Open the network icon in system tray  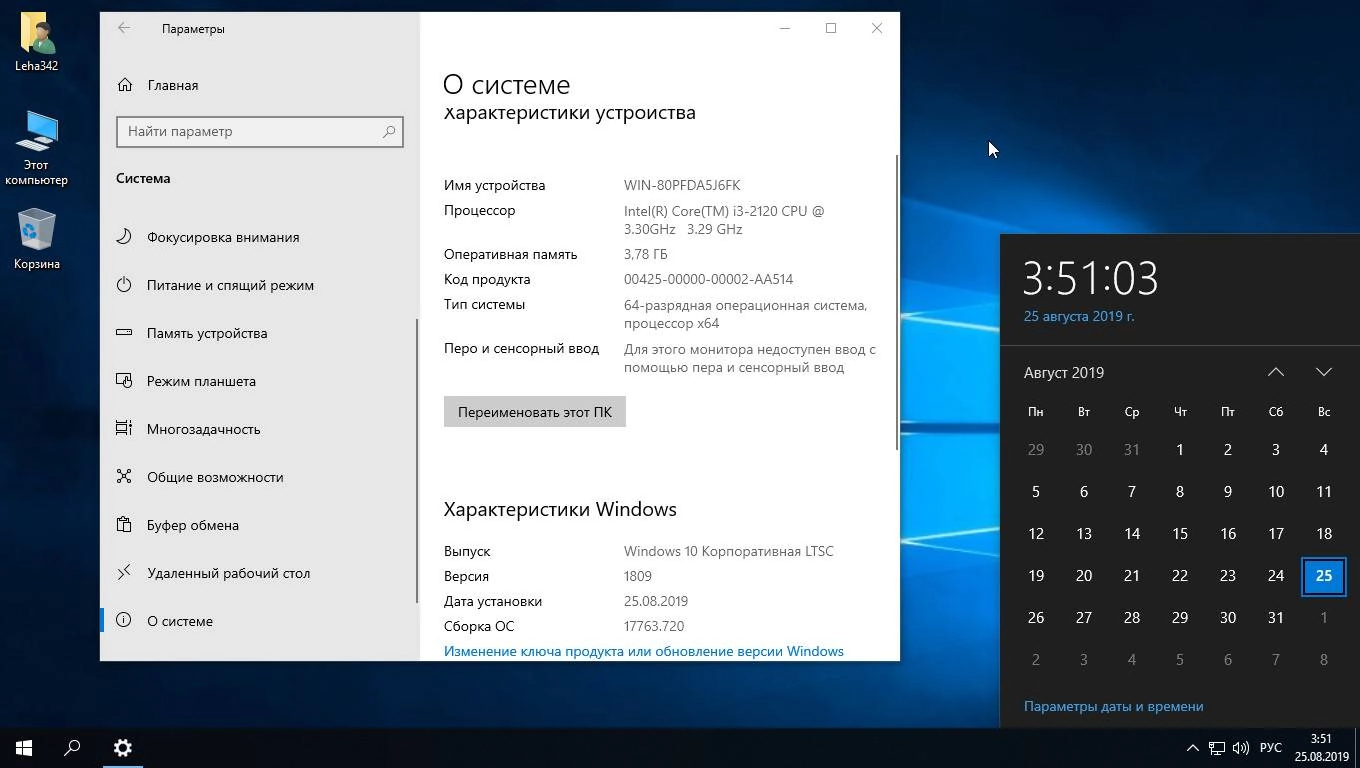[x=1217, y=748]
